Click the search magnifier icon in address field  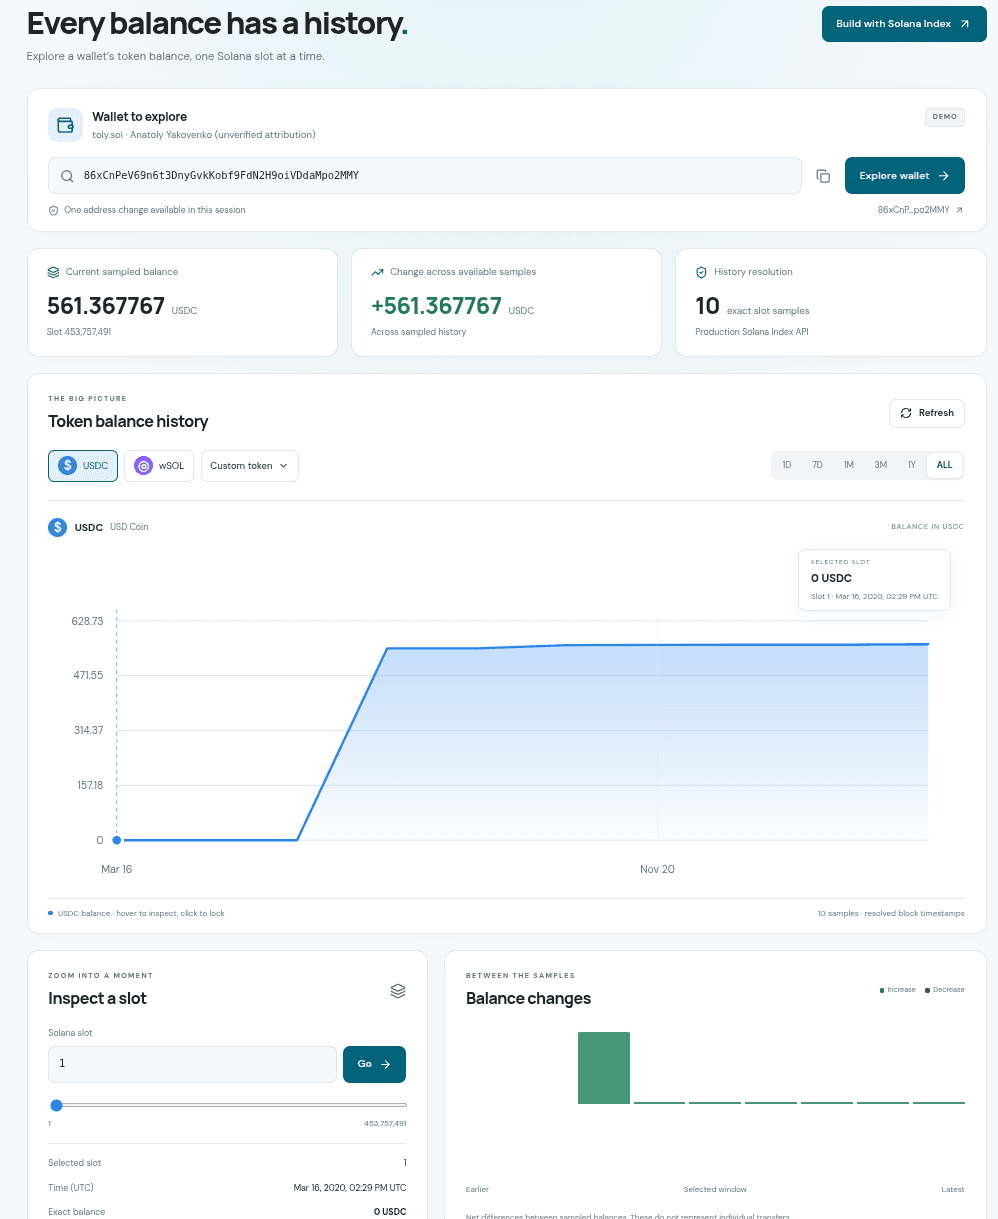click(x=67, y=176)
